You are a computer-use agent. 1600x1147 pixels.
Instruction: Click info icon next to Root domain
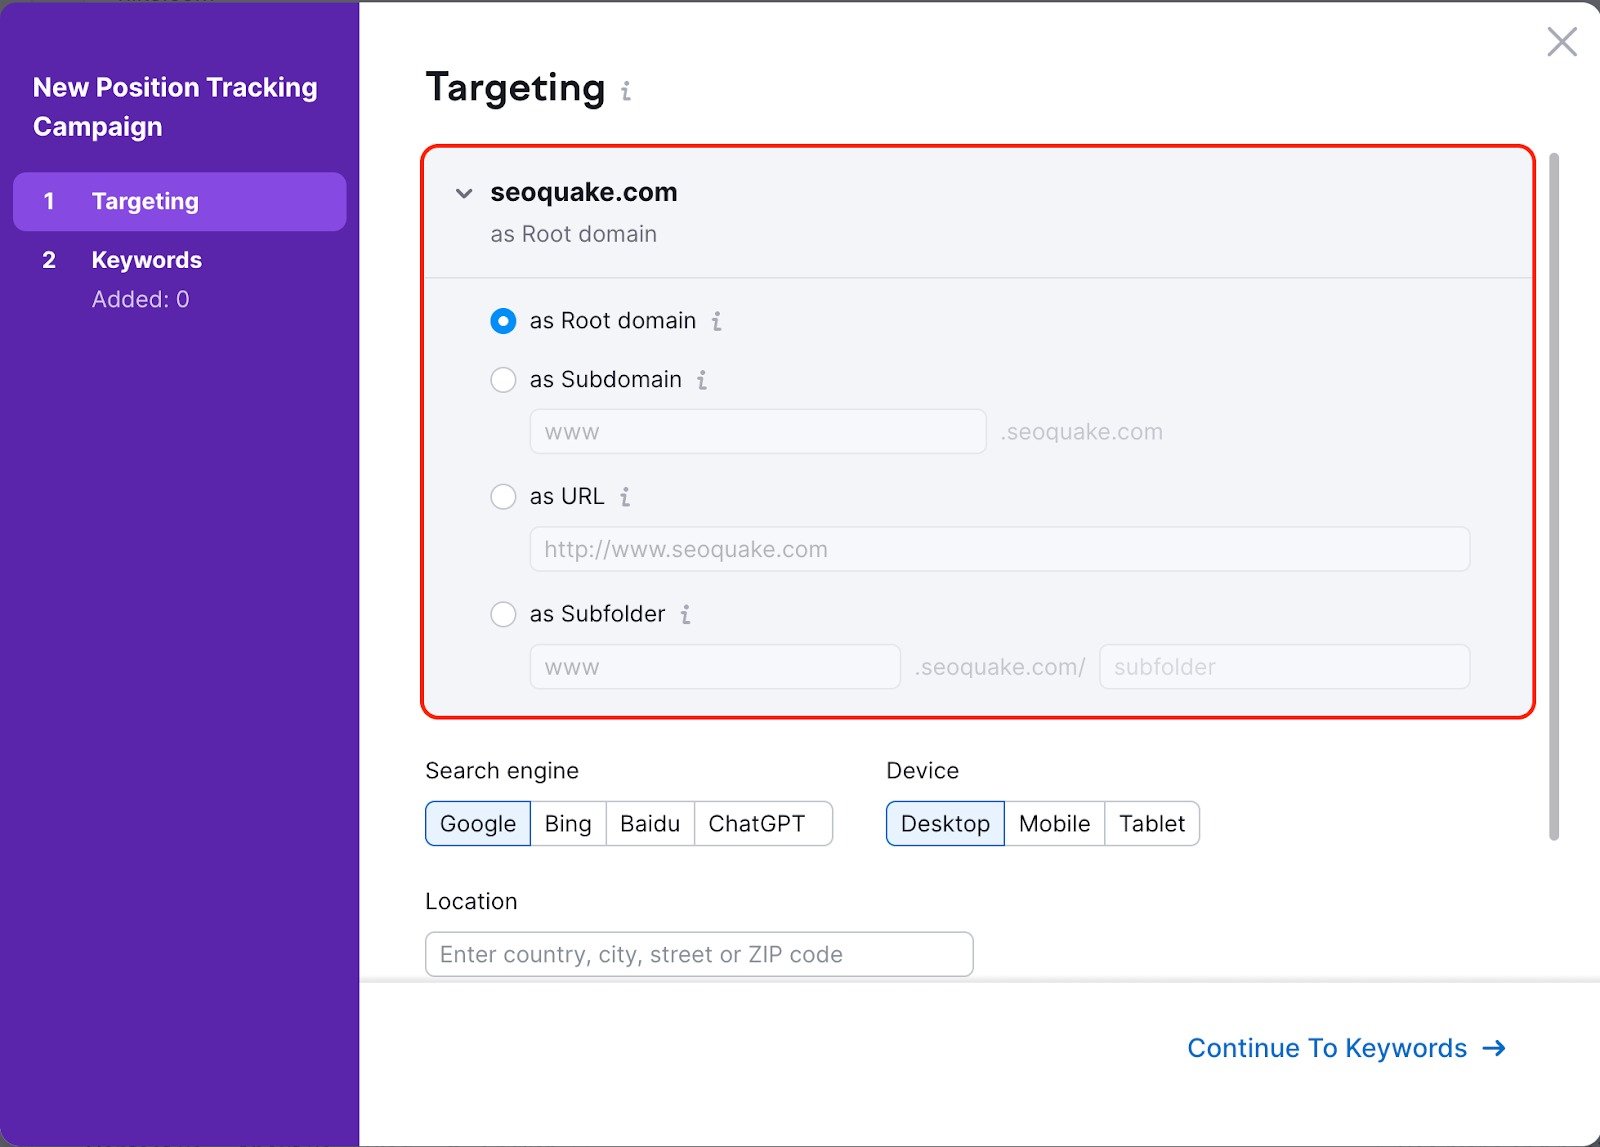716,321
